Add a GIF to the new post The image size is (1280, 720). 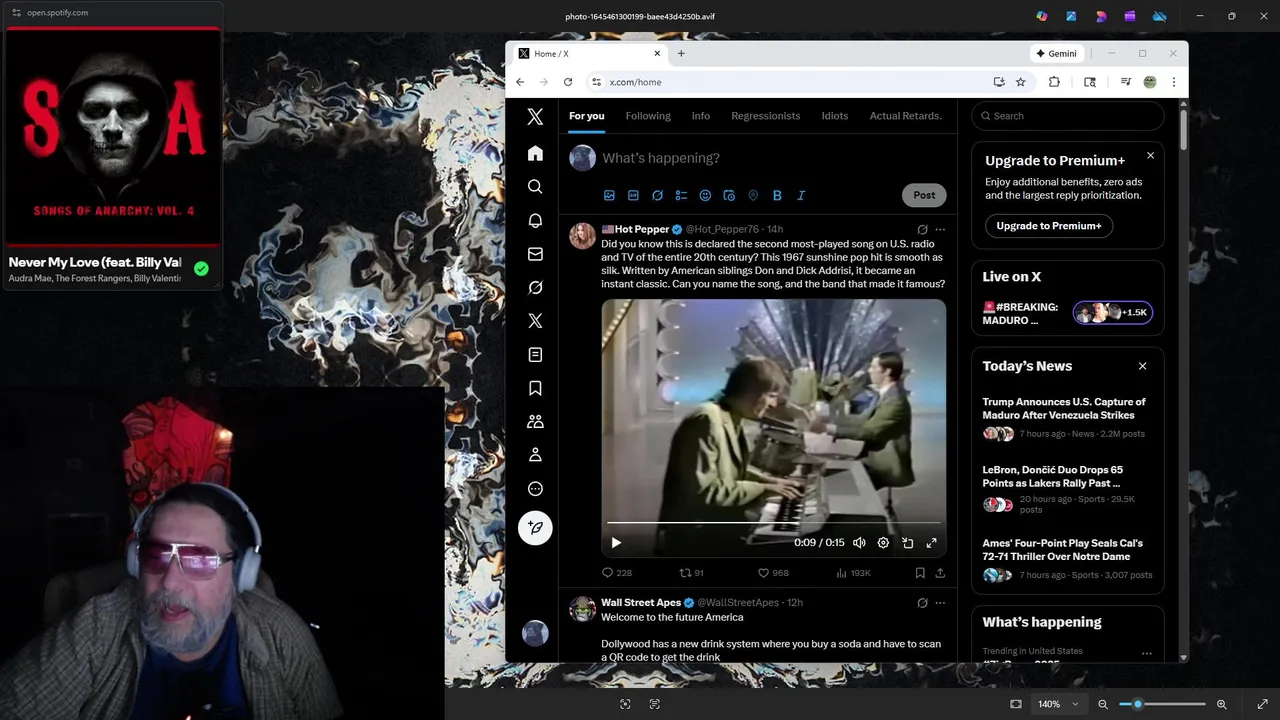(633, 195)
